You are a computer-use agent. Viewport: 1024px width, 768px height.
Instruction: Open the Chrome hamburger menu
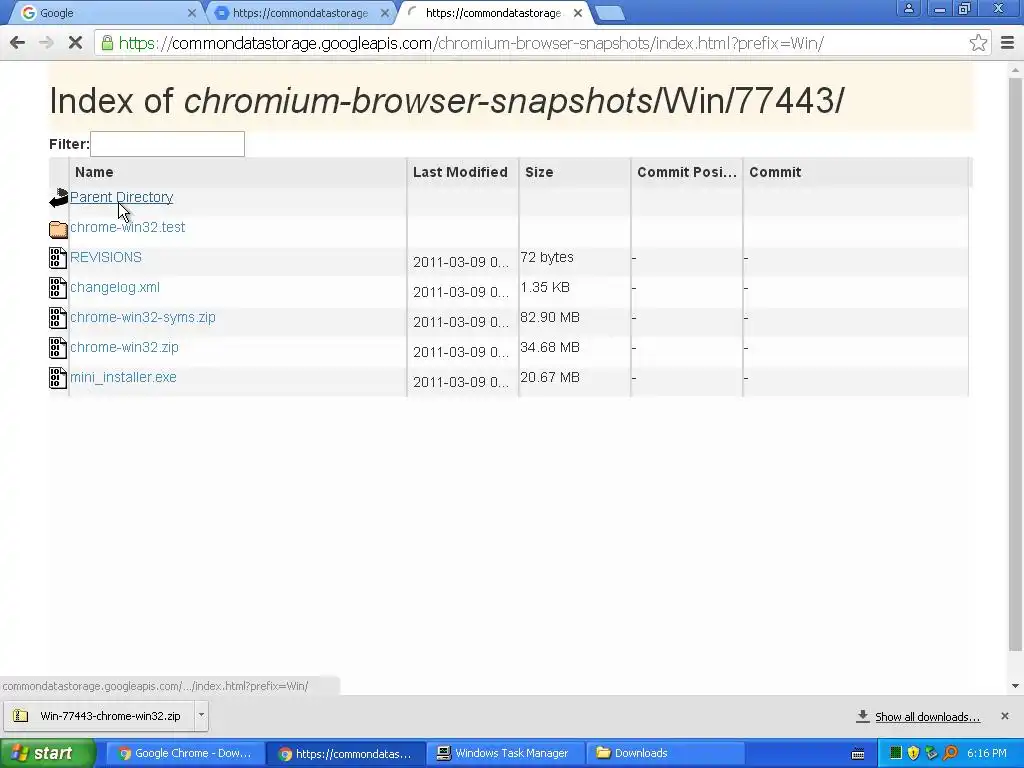[1007, 43]
